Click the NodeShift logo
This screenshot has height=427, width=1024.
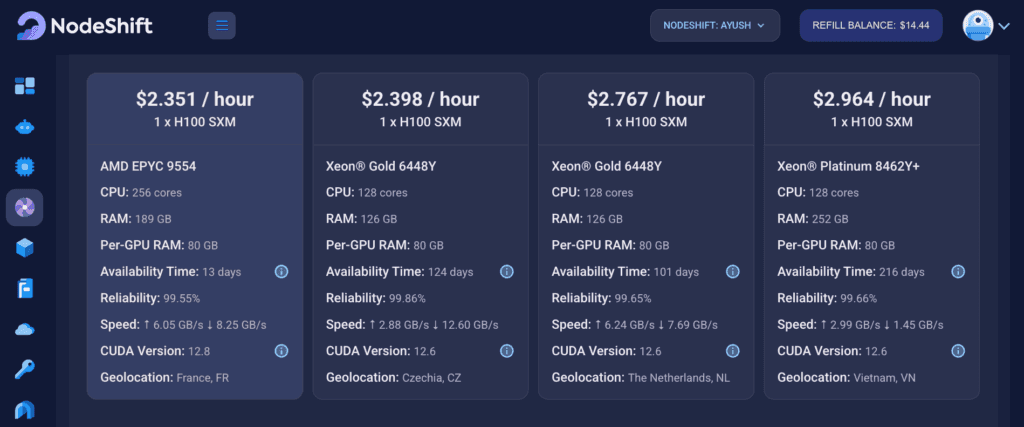coord(85,26)
